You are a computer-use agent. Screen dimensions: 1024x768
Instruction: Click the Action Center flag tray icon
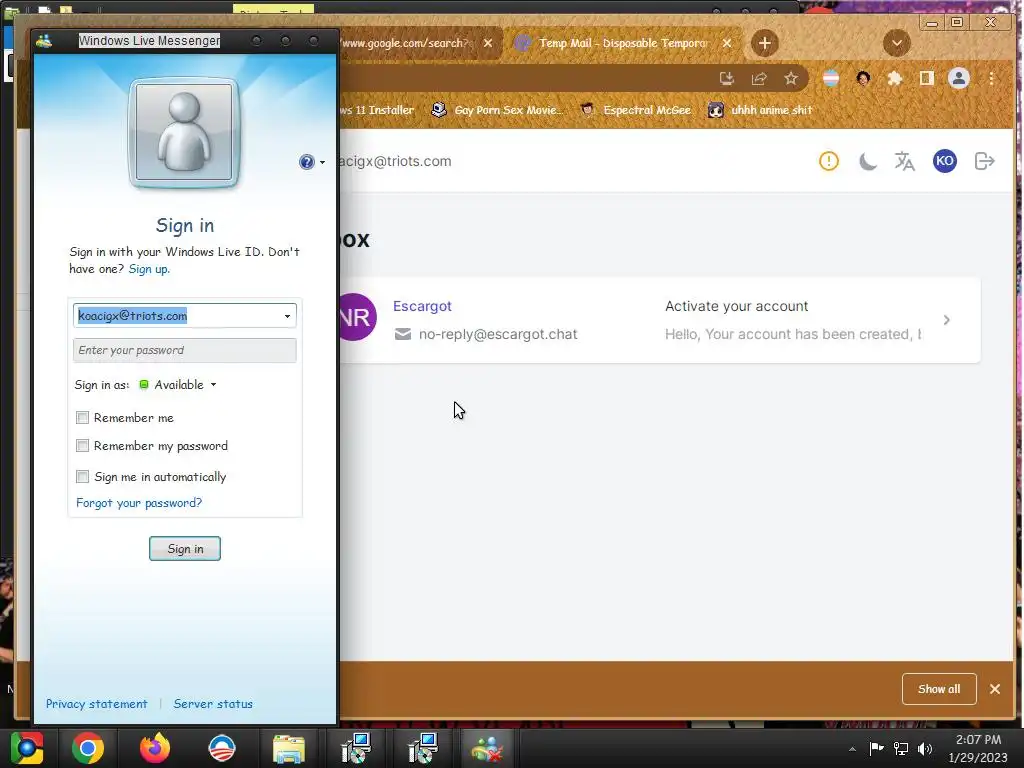876,748
